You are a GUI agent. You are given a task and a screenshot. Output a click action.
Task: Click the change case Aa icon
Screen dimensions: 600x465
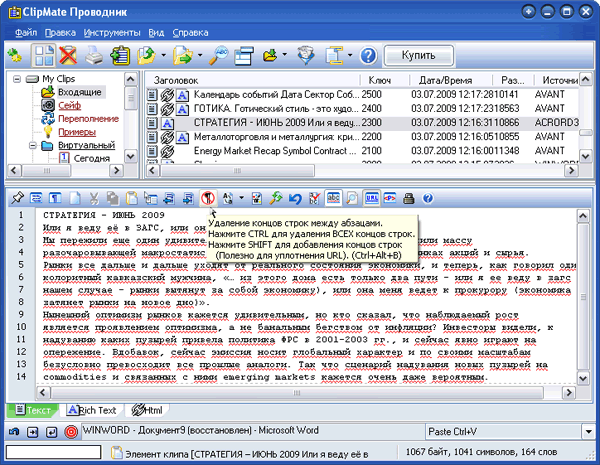coord(228,198)
